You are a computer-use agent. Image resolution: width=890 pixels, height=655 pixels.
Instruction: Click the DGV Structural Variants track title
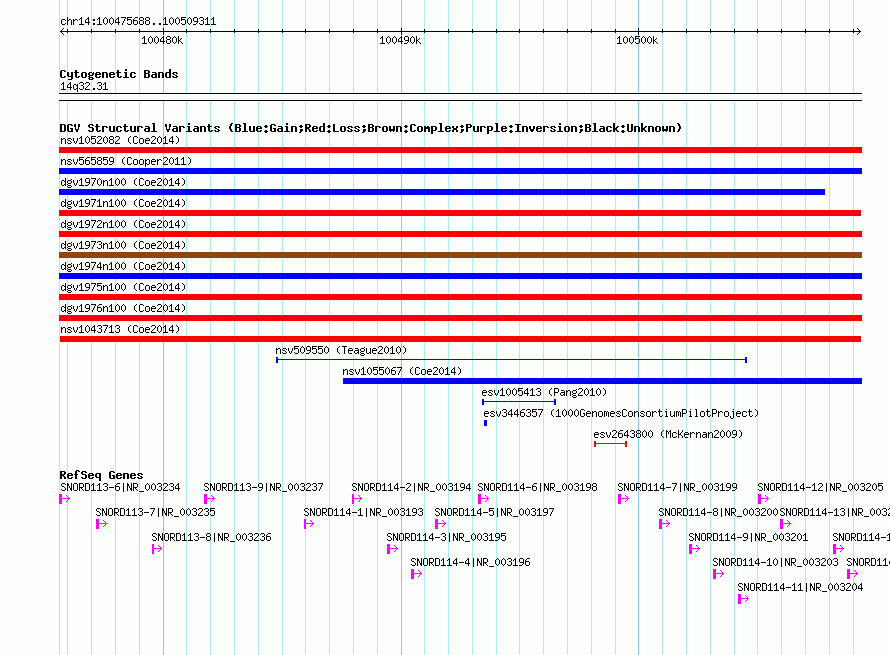[371, 128]
